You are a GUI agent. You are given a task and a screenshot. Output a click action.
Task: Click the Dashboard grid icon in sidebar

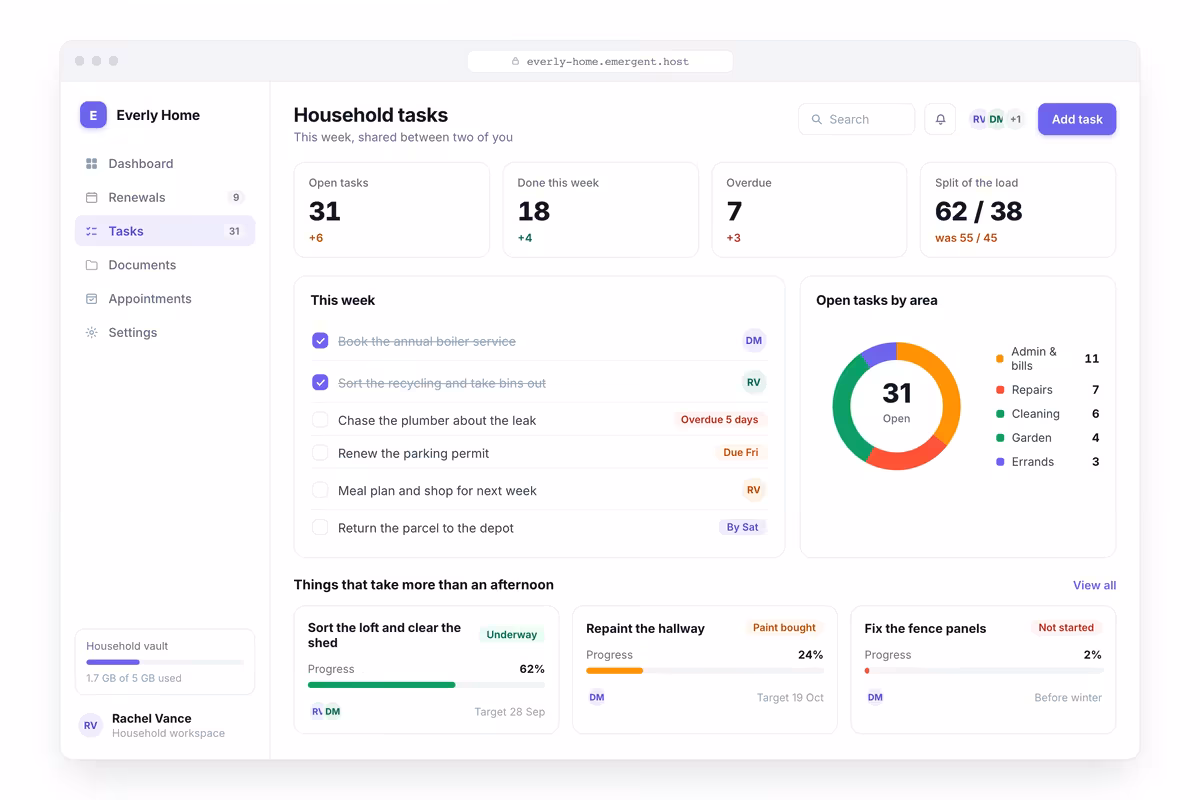[x=91, y=163]
